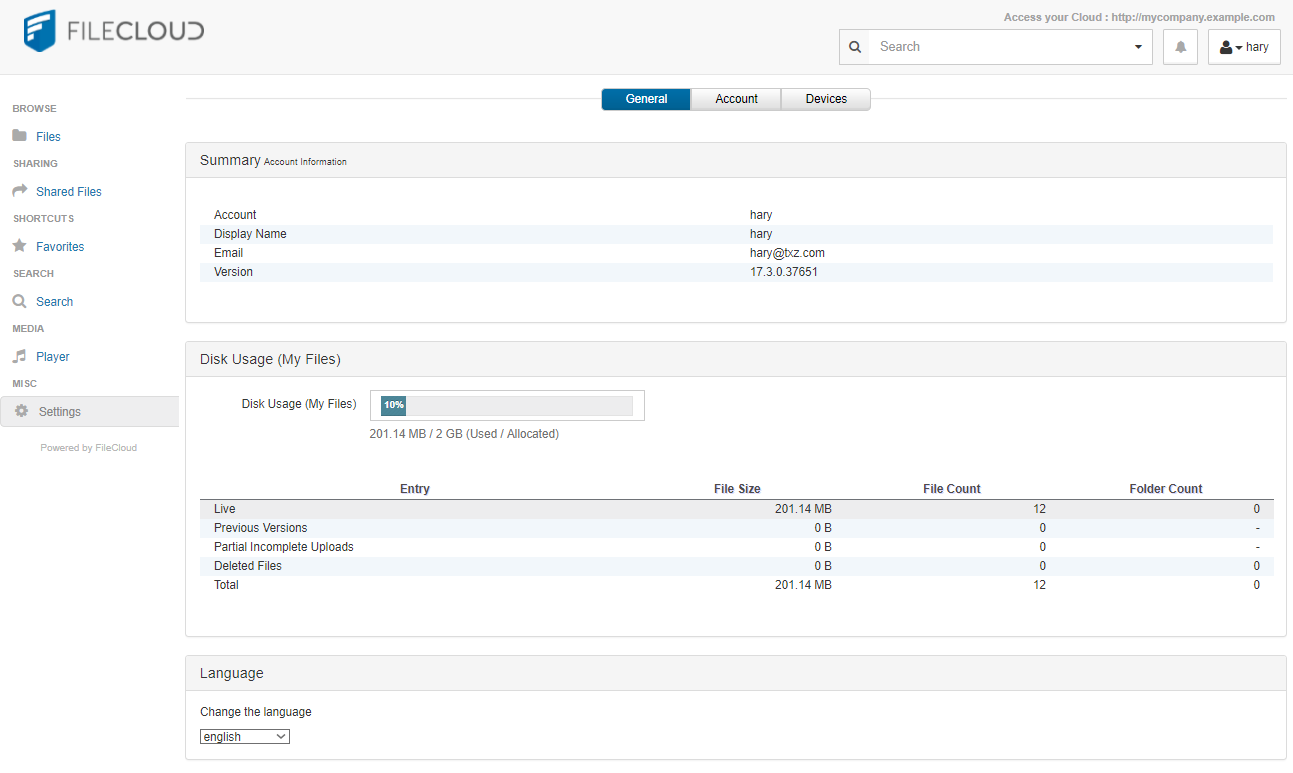The image size is (1293, 773).
Task: Click the music note icon beside Player
Action: coord(20,356)
